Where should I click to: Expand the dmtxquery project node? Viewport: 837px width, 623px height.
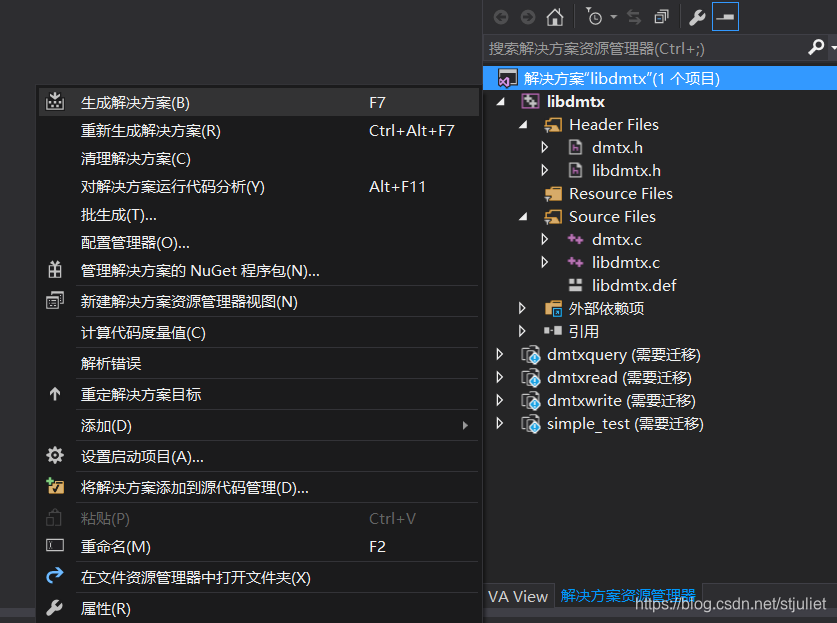coord(500,354)
